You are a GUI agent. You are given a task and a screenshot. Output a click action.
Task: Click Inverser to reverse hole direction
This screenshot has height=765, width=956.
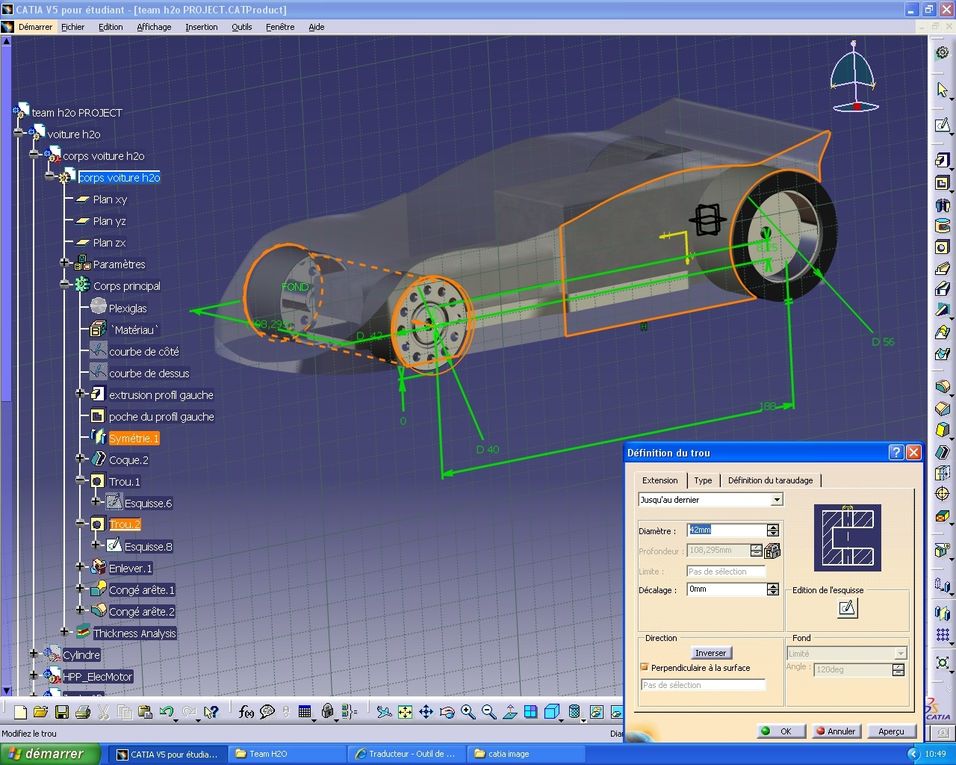point(711,653)
